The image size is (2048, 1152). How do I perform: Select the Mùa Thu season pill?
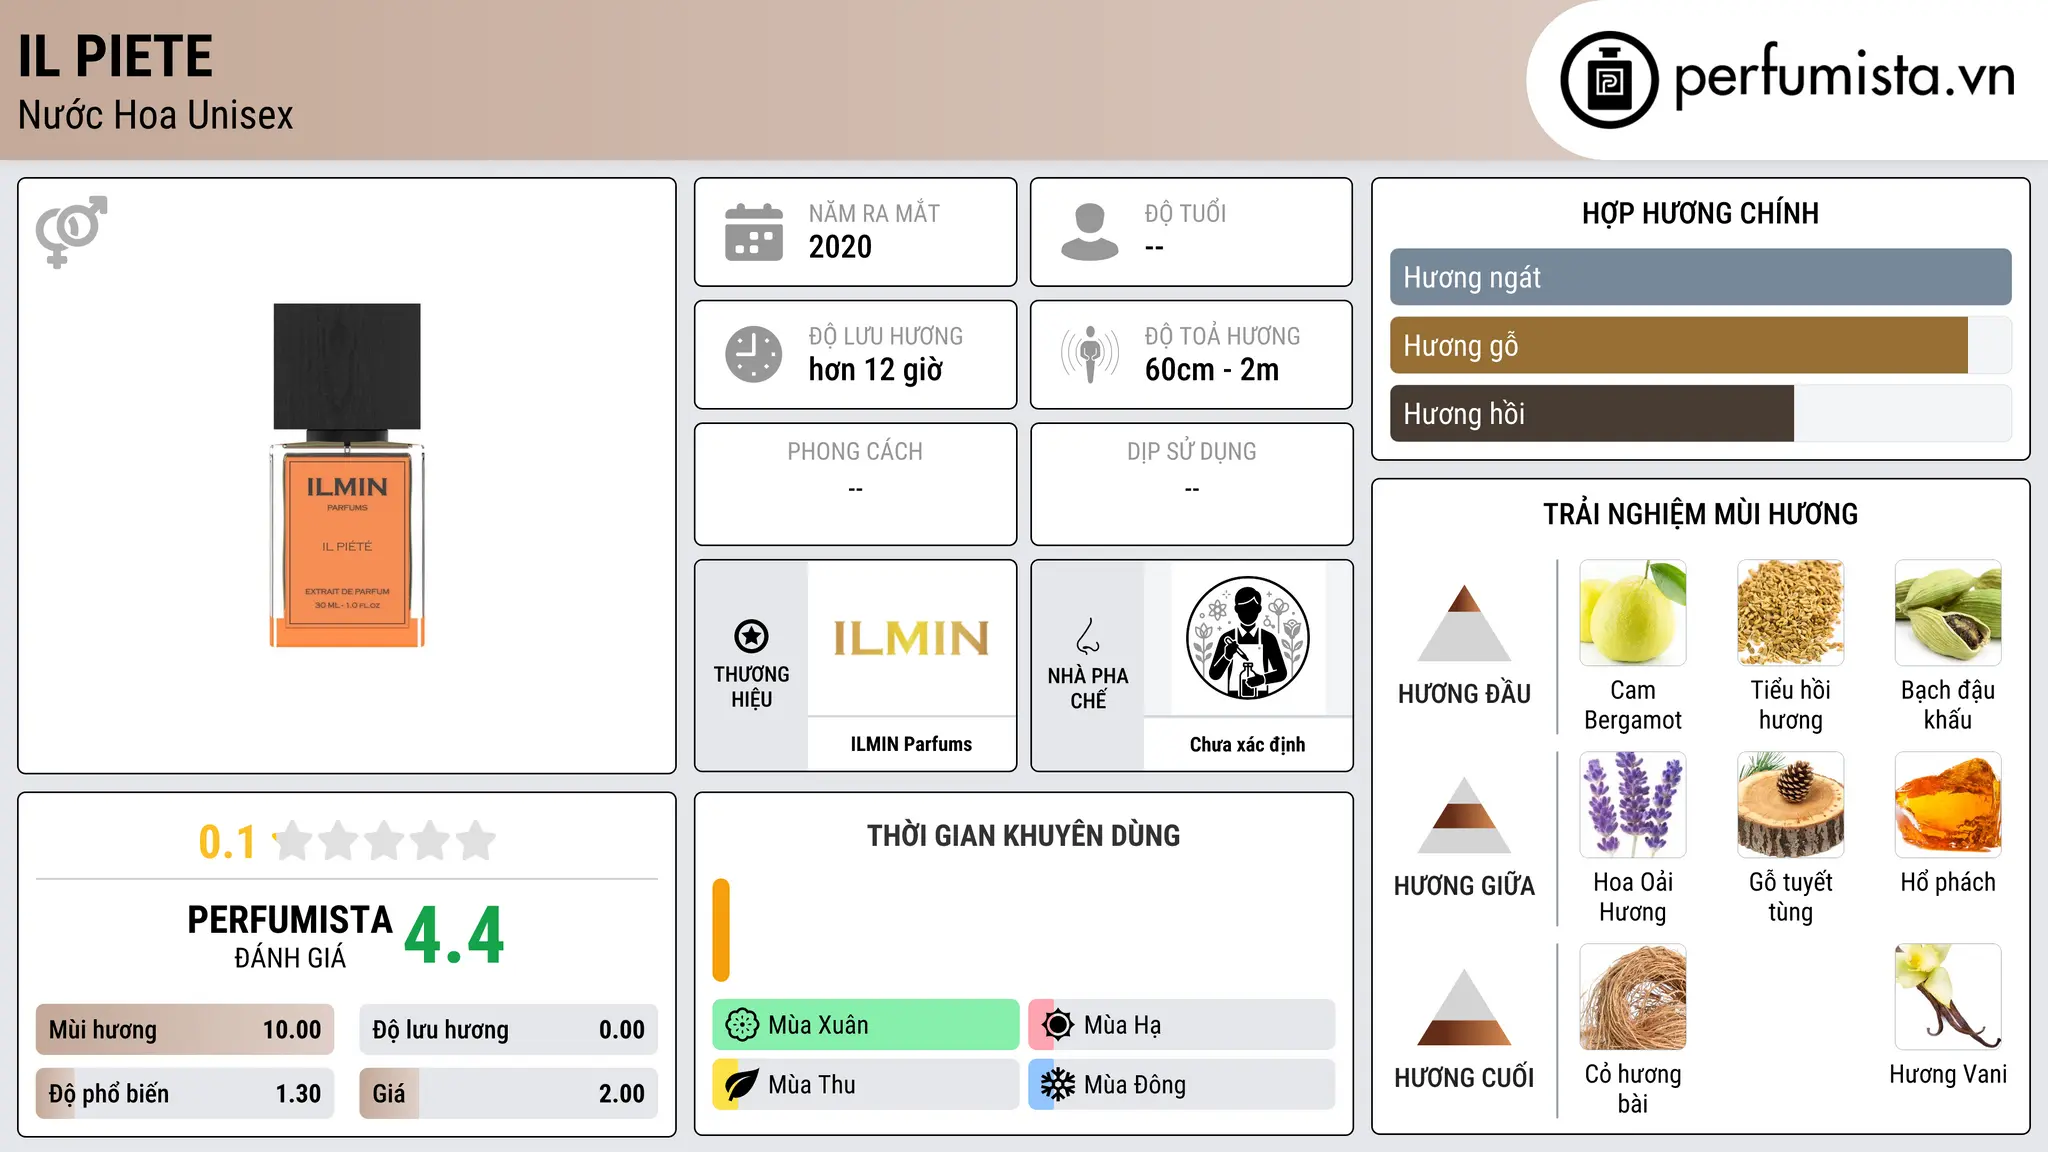pyautogui.click(x=866, y=1085)
